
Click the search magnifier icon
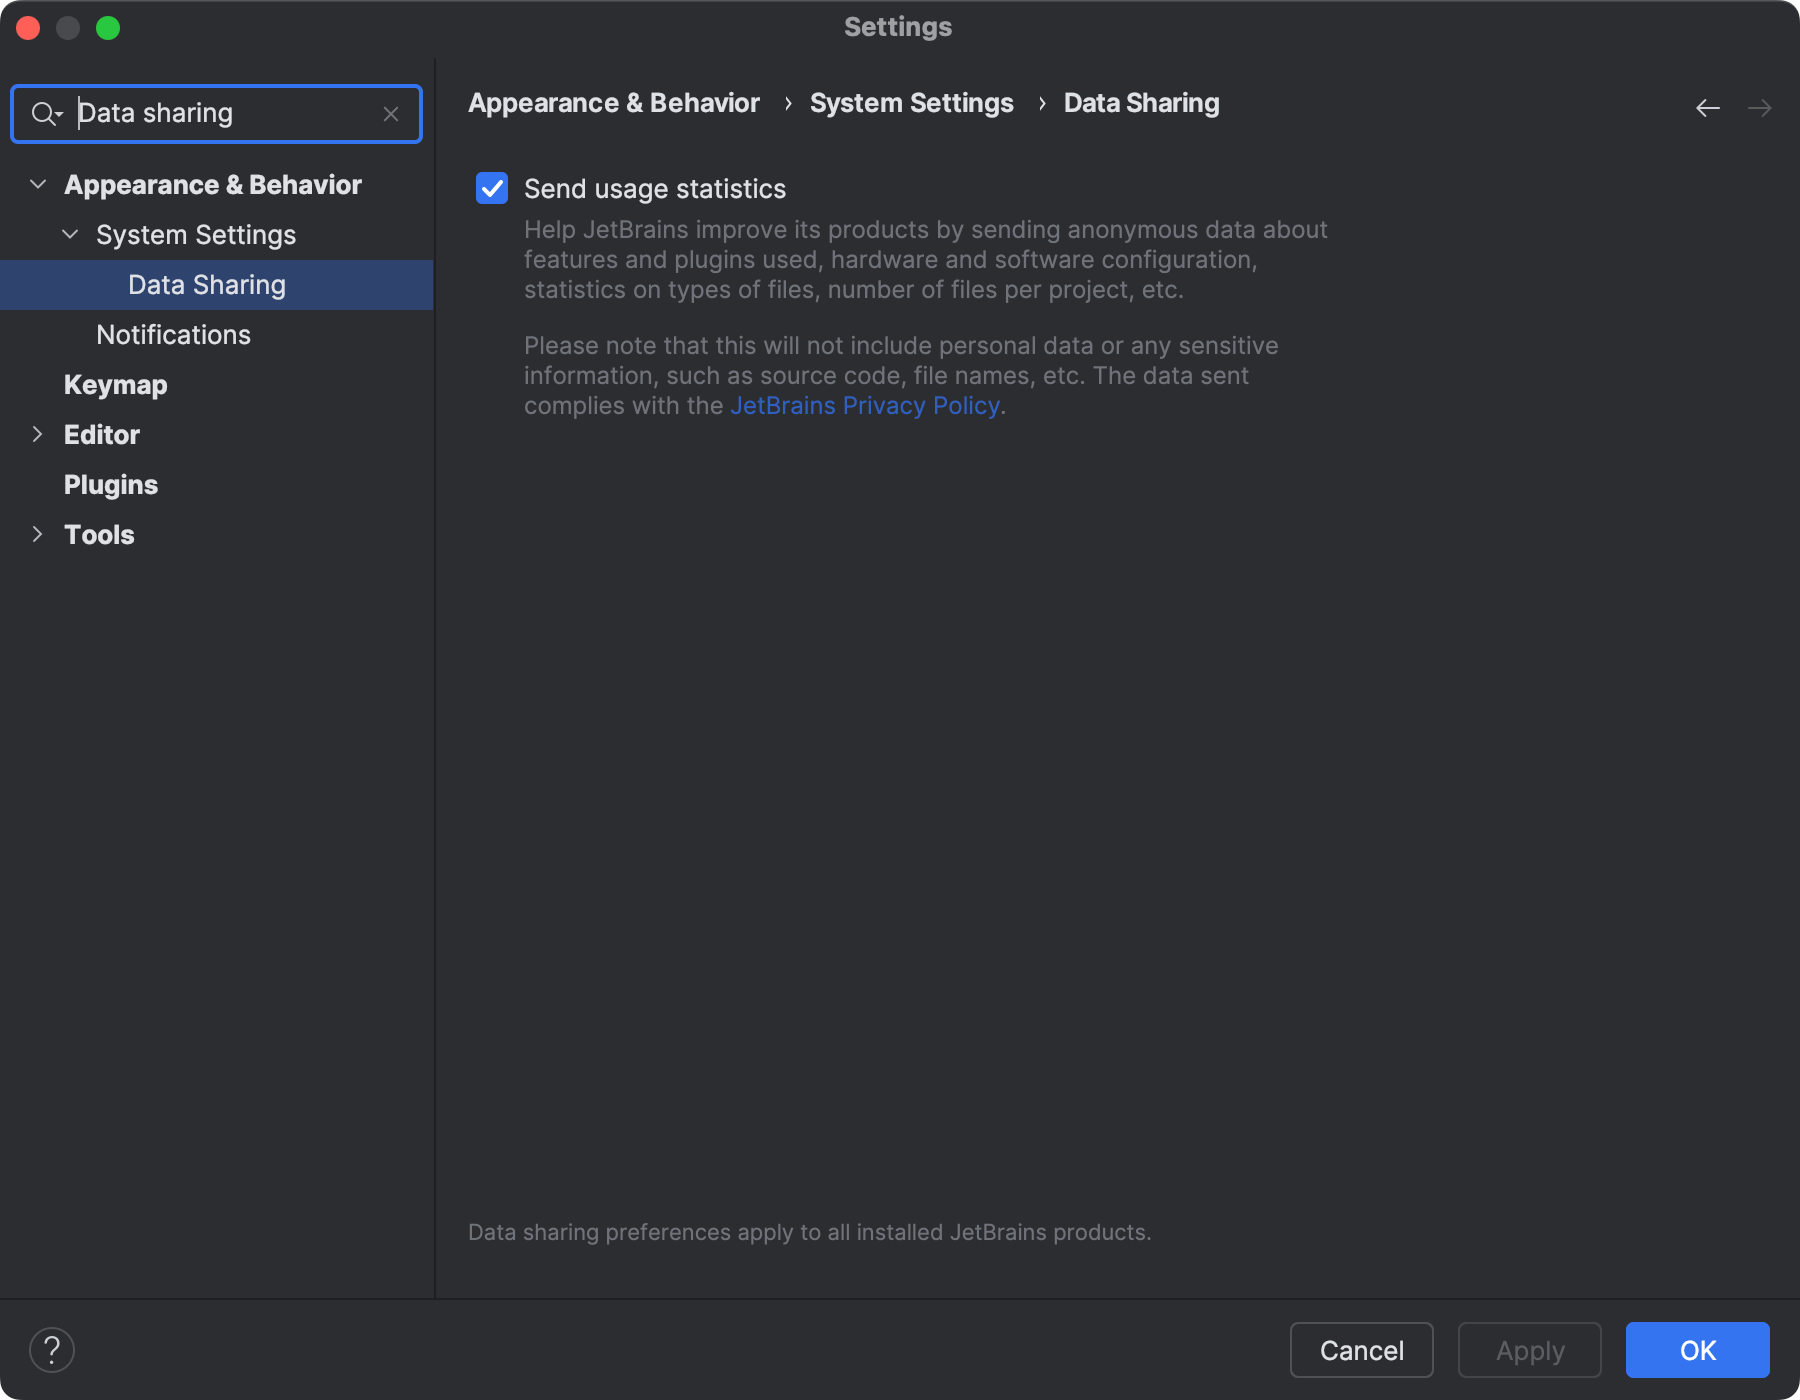pyautogui.click(x=42, y=113)
